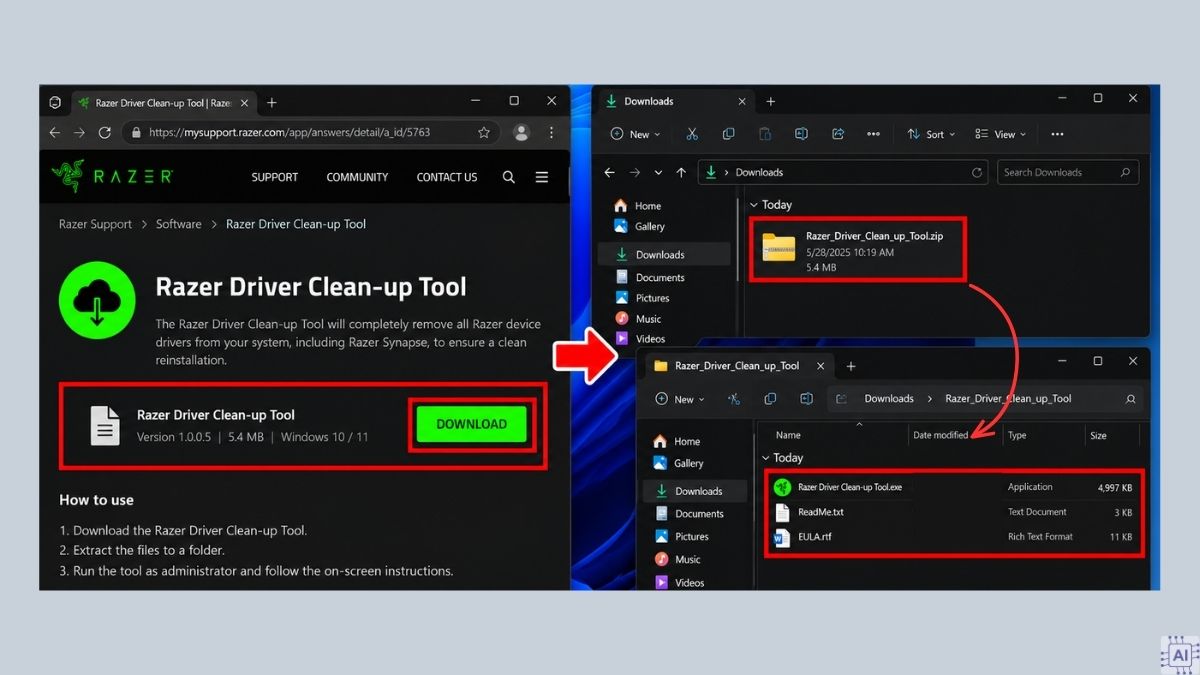
Task: Open a new browser tab
Action: pos(272,103)
